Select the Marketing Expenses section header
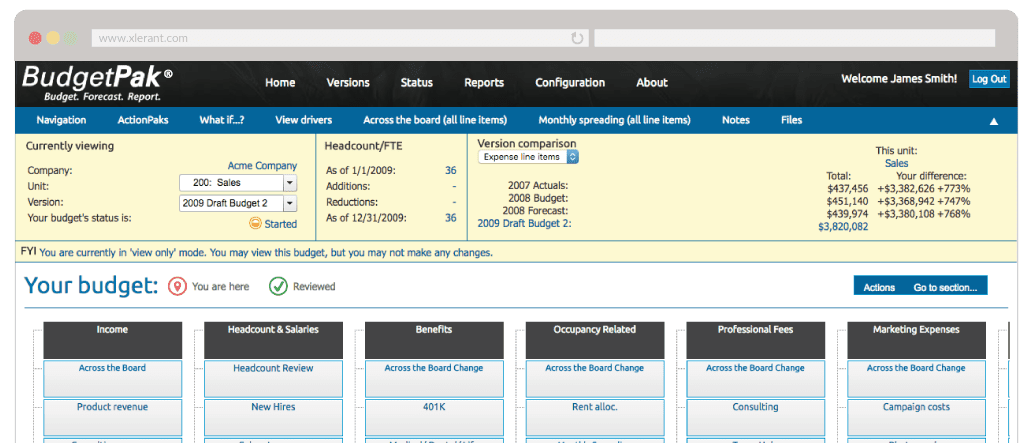Screen dimensions: 1029x443 (x=916, y=340)
